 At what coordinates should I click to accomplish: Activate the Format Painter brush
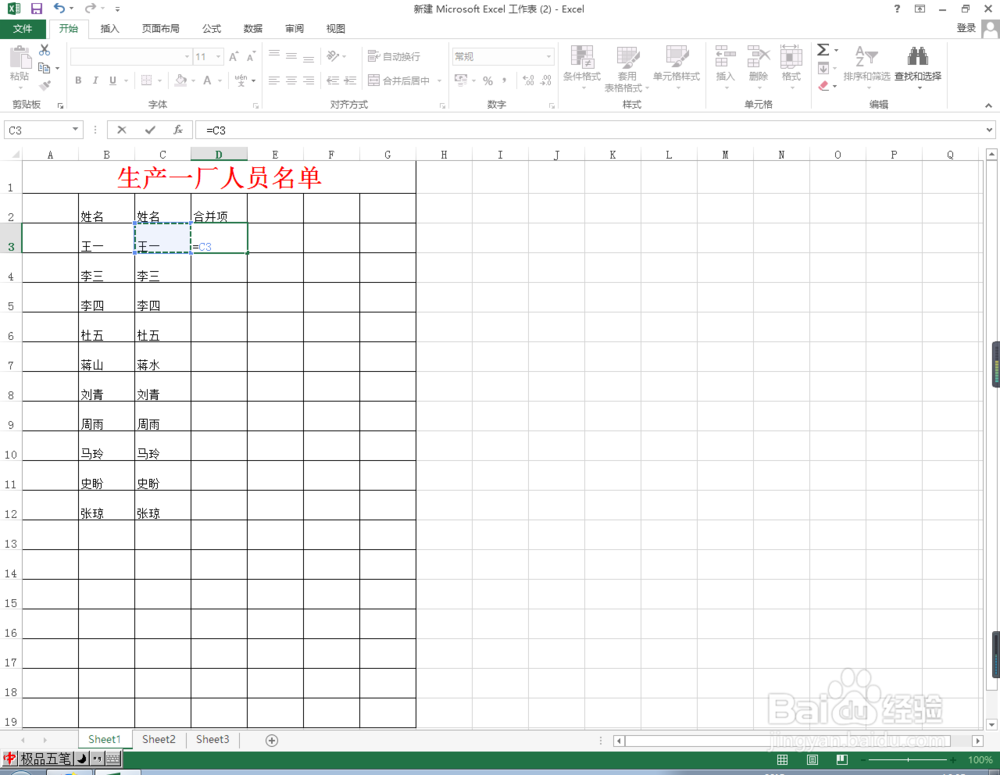coord(45,85)
